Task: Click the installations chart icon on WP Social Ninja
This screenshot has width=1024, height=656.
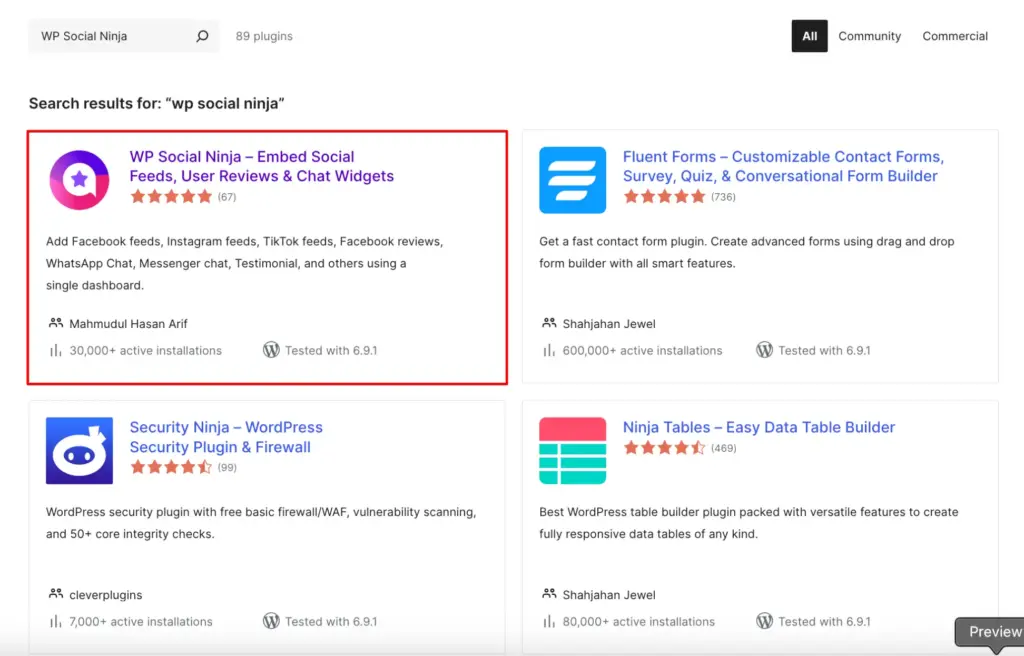Action: pos(53,351)
